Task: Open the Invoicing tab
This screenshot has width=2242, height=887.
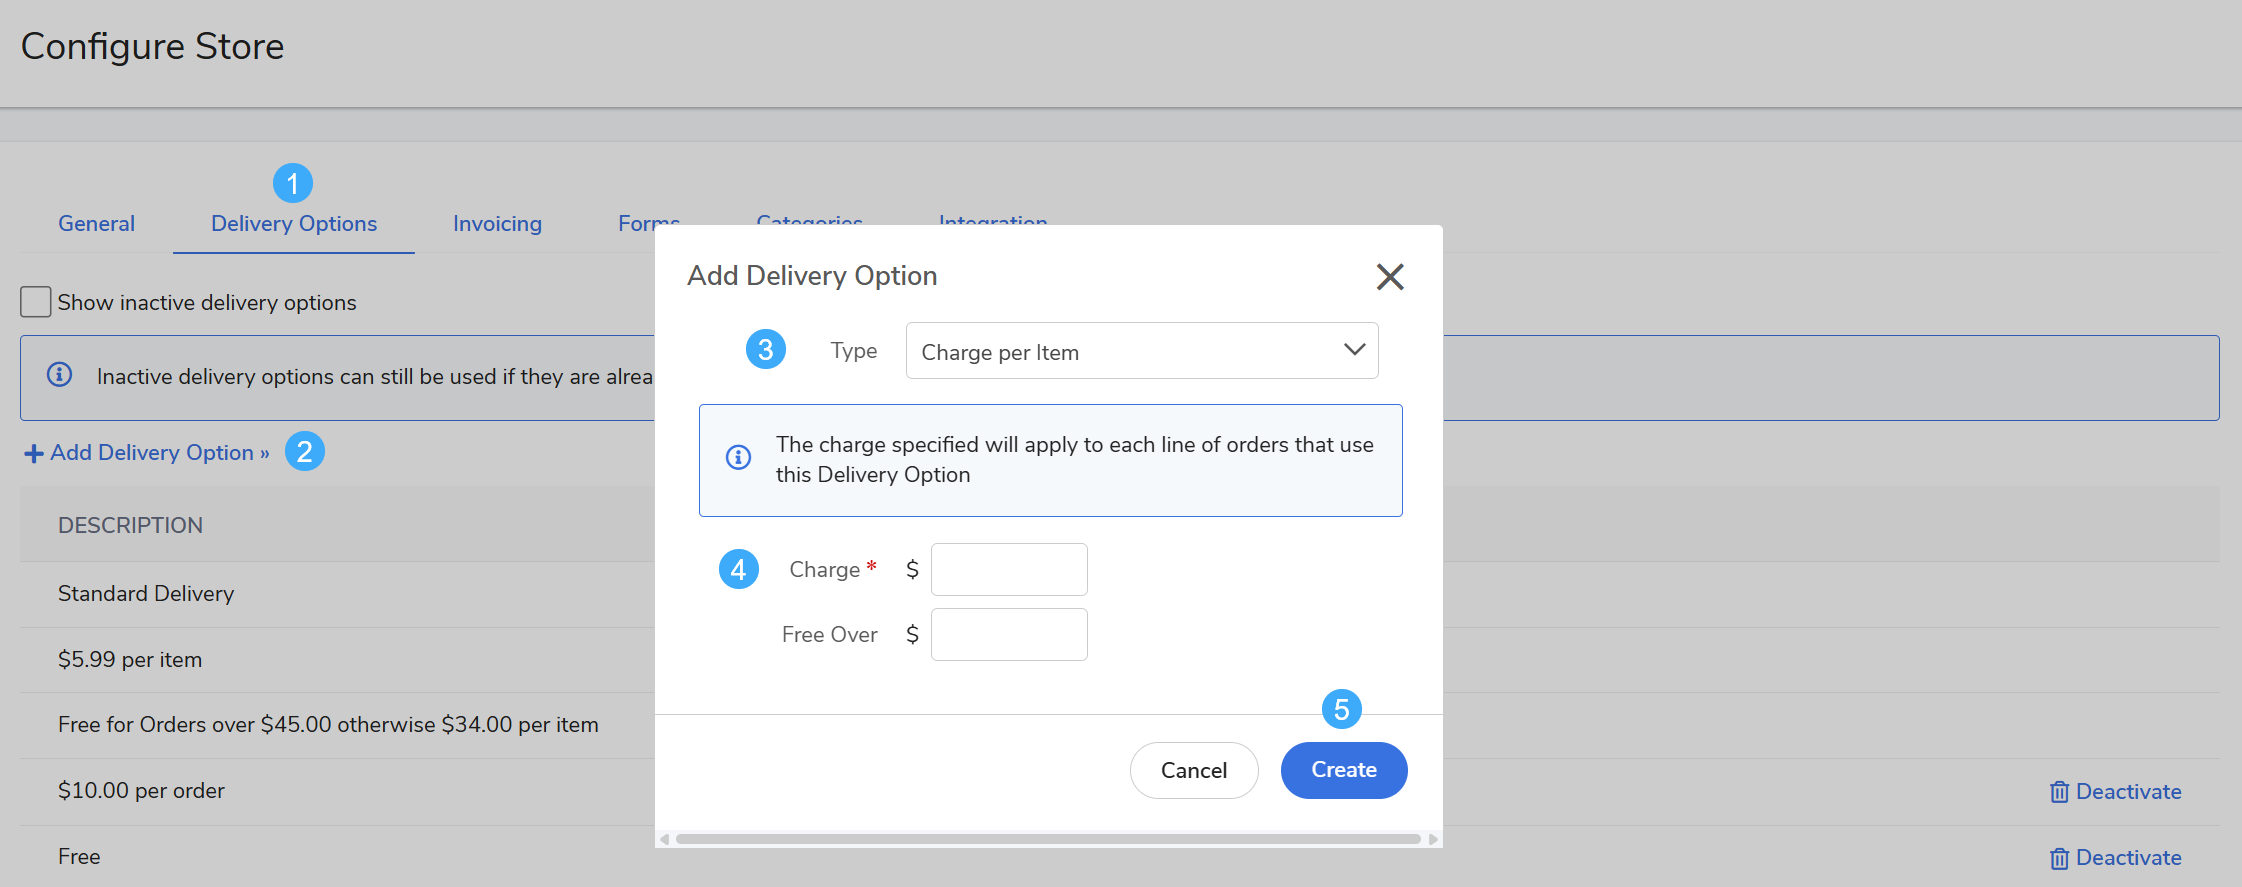Action: pos(497,224)
